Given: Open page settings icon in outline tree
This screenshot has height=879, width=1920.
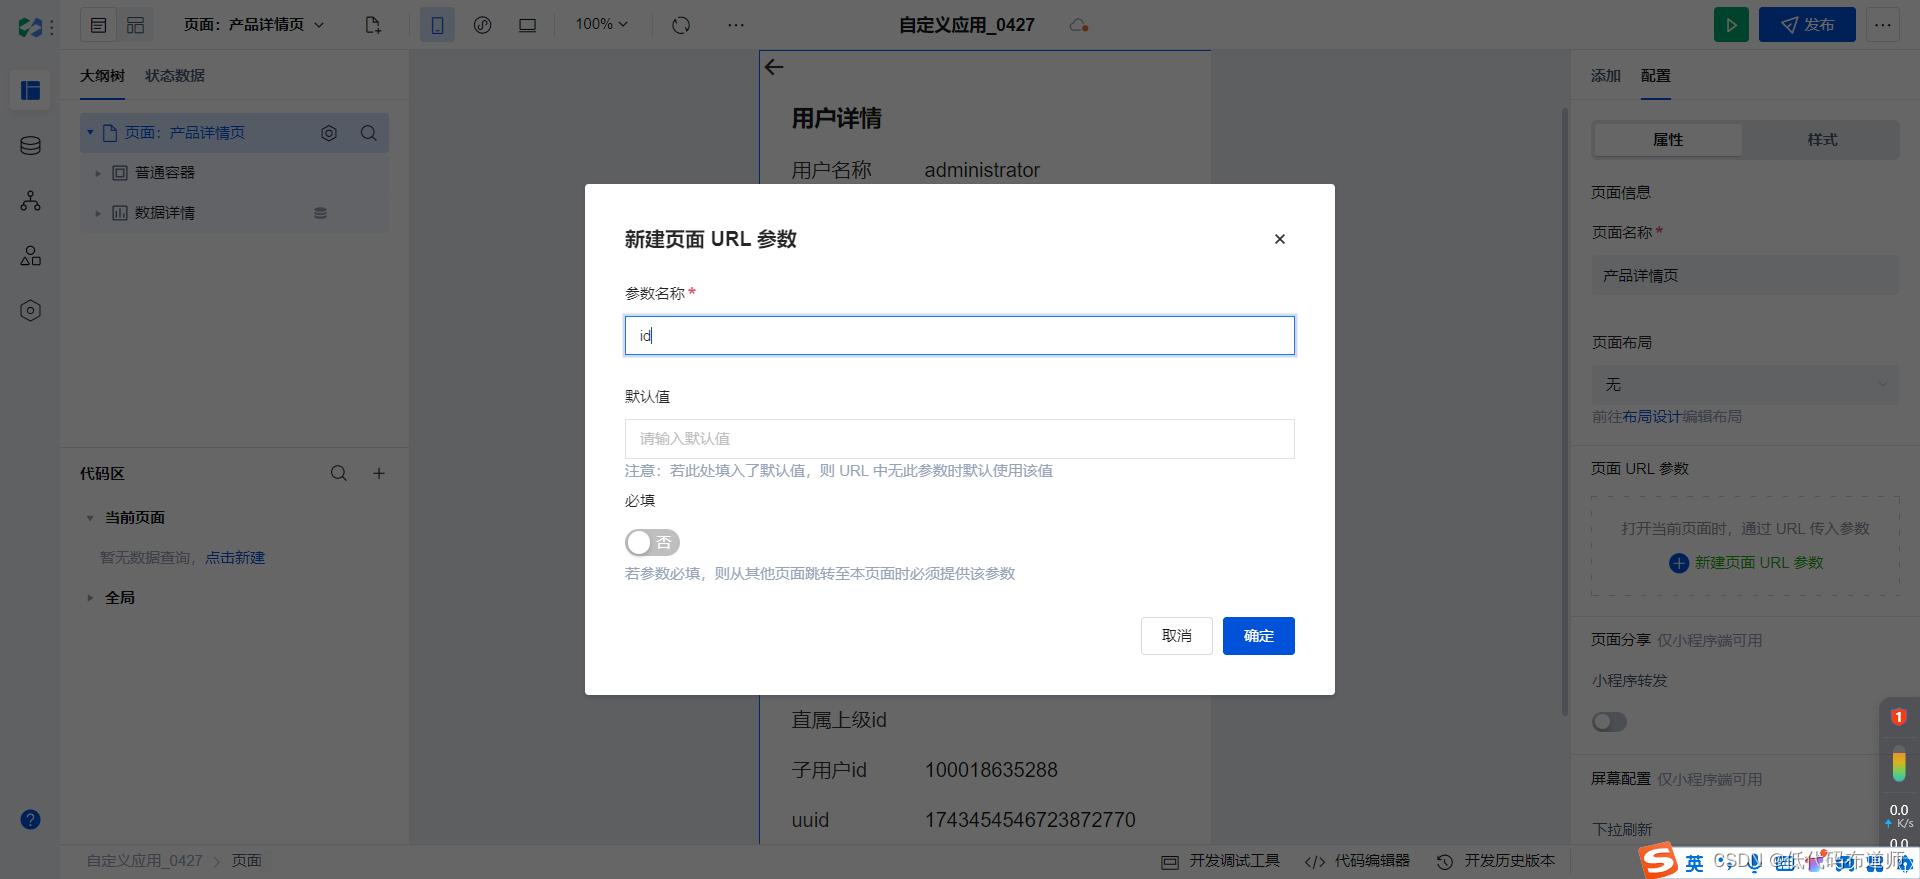Looking at the screenshot, I should (329, 133).
